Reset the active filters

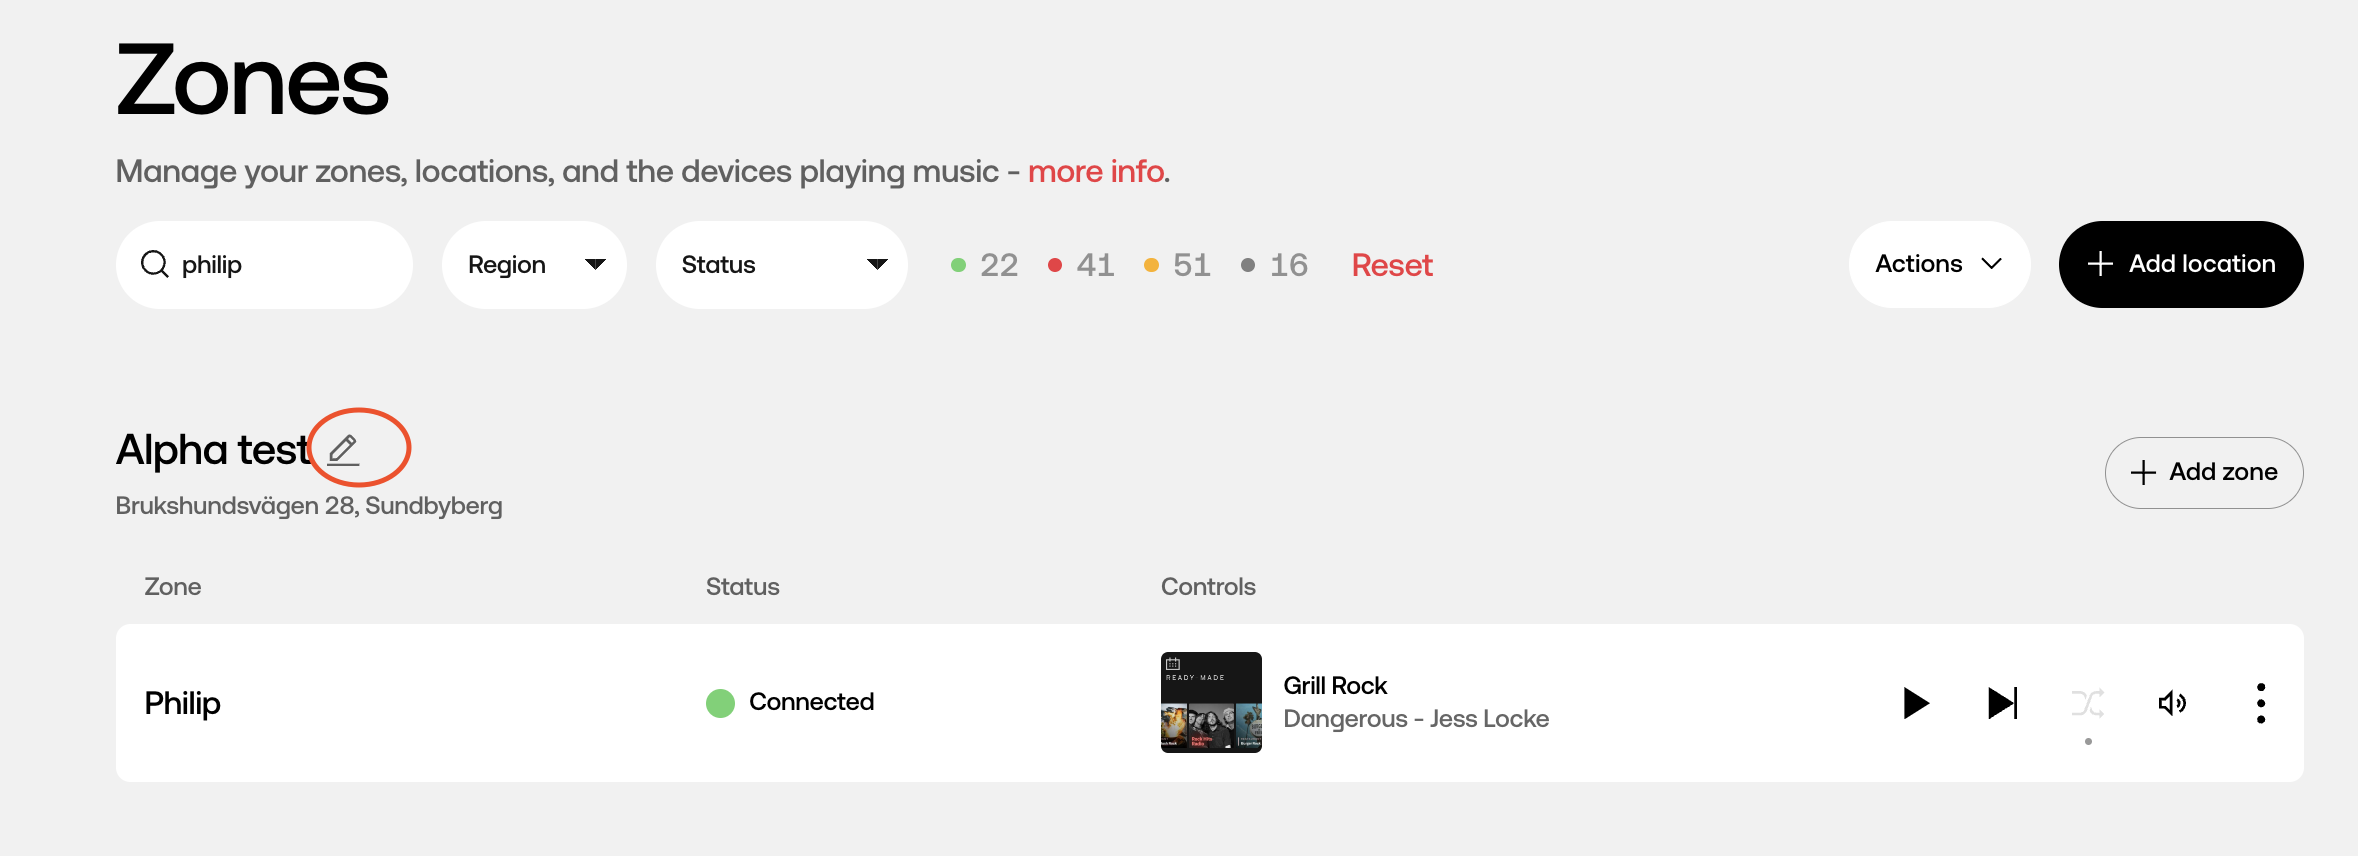pyautogui.click(x=1392, y=265)
